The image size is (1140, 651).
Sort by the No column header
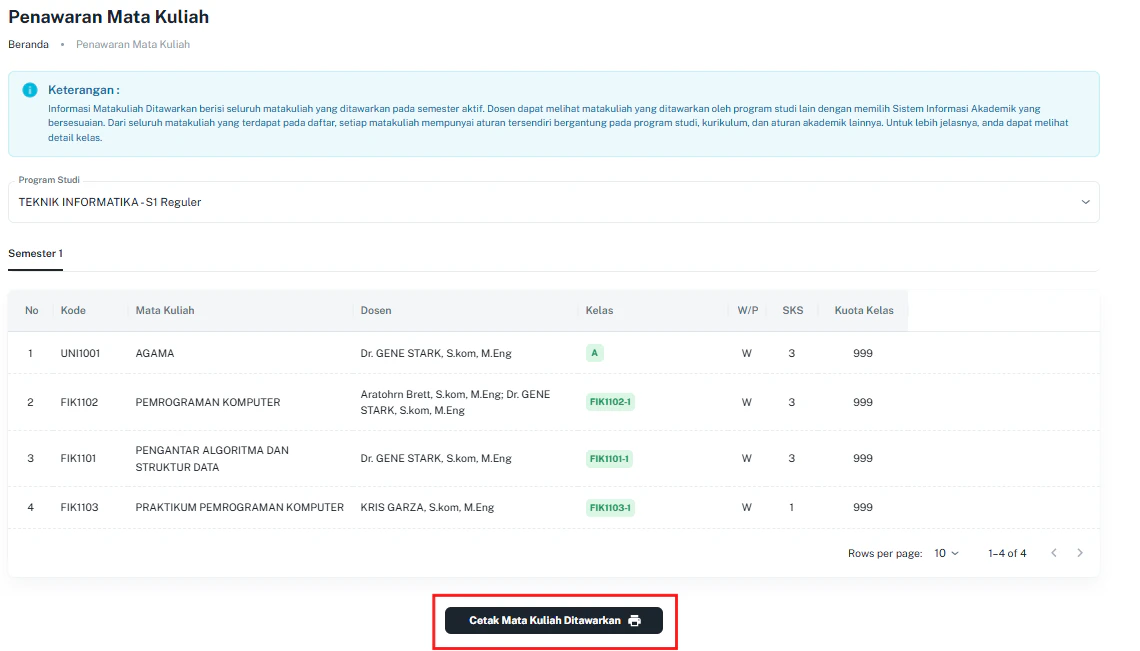click(x=31, y=311)
